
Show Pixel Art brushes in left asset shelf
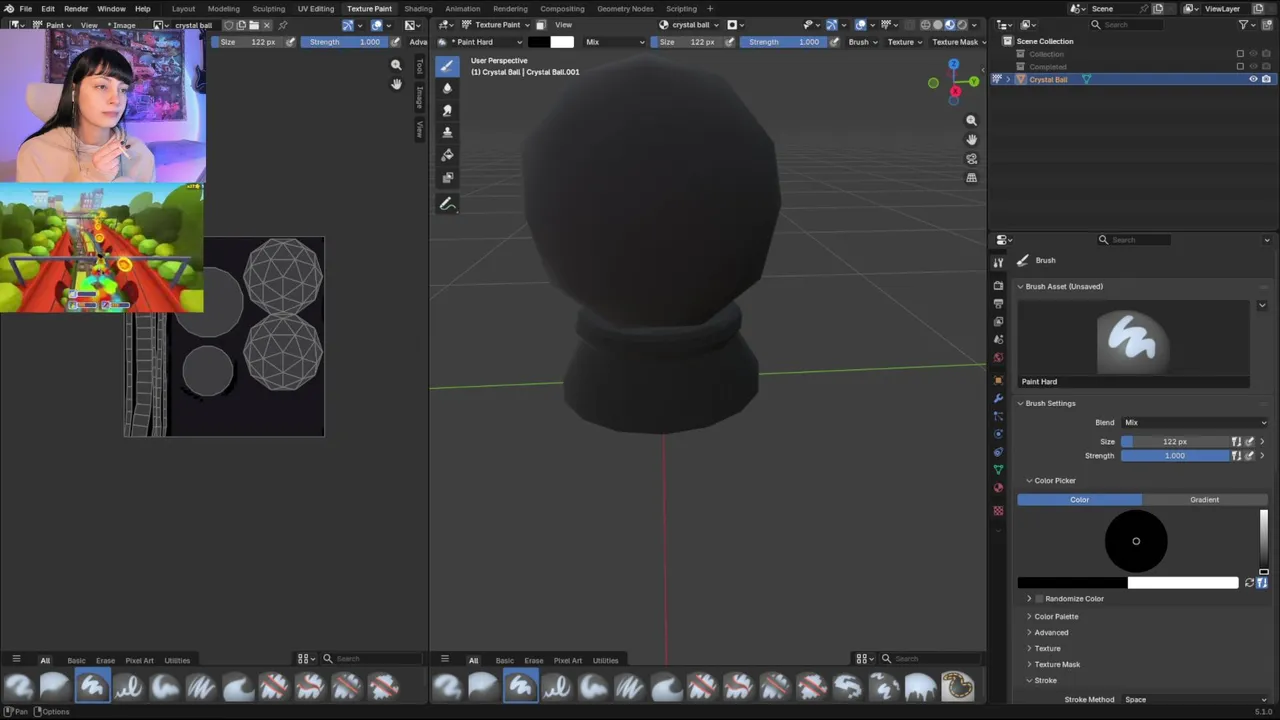pyautogui.click(x=139, y=660)
